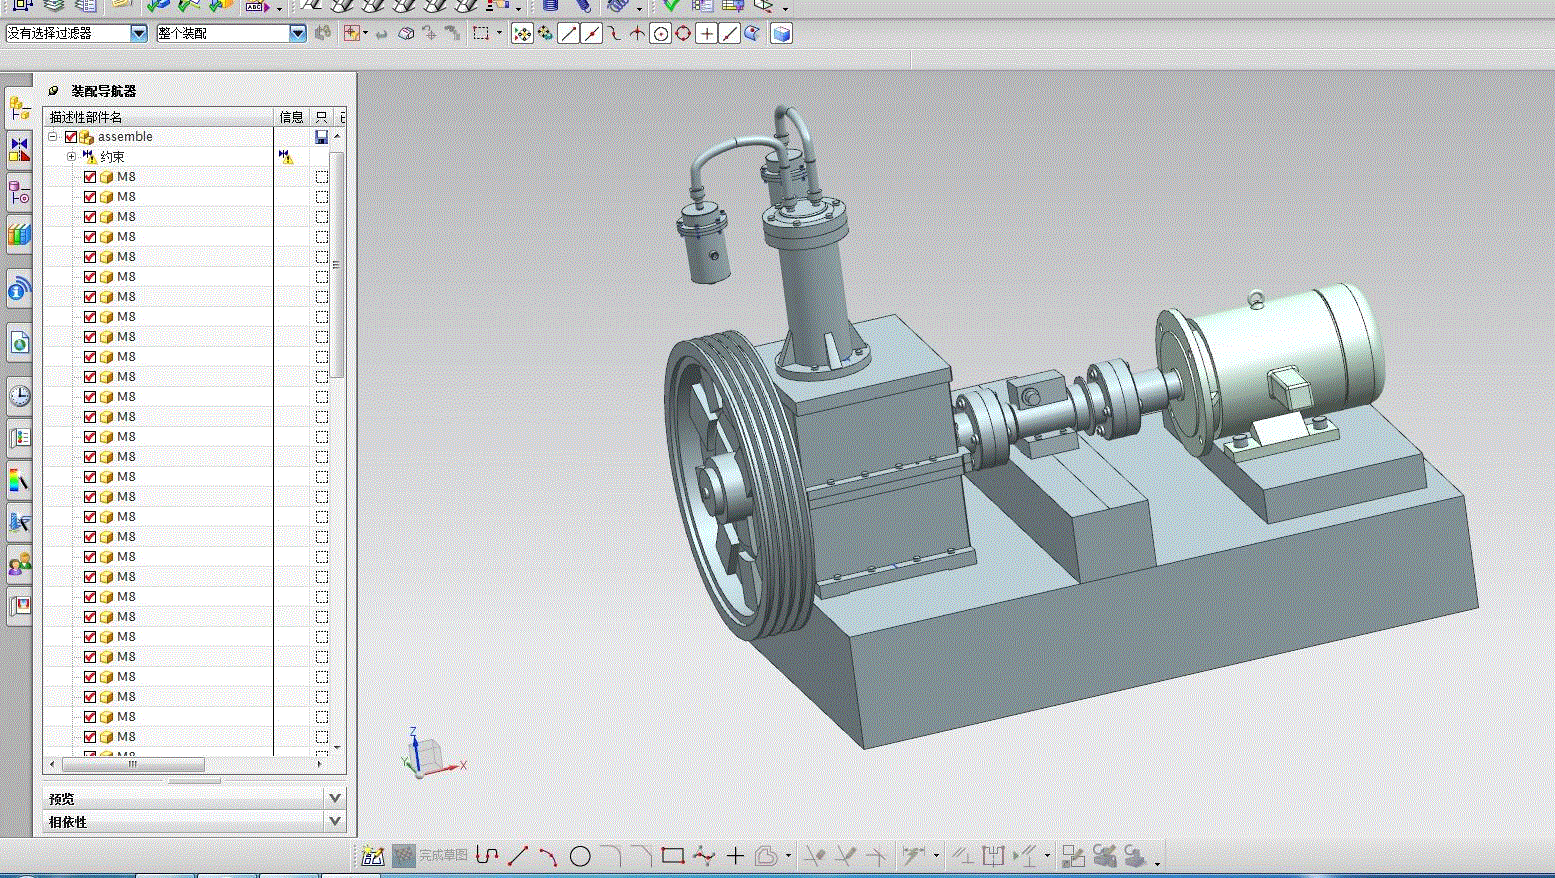Screen dimensions: 1555x878
Task: Open the Constraint Navigator sidebar tab
Action: [19, 150]
